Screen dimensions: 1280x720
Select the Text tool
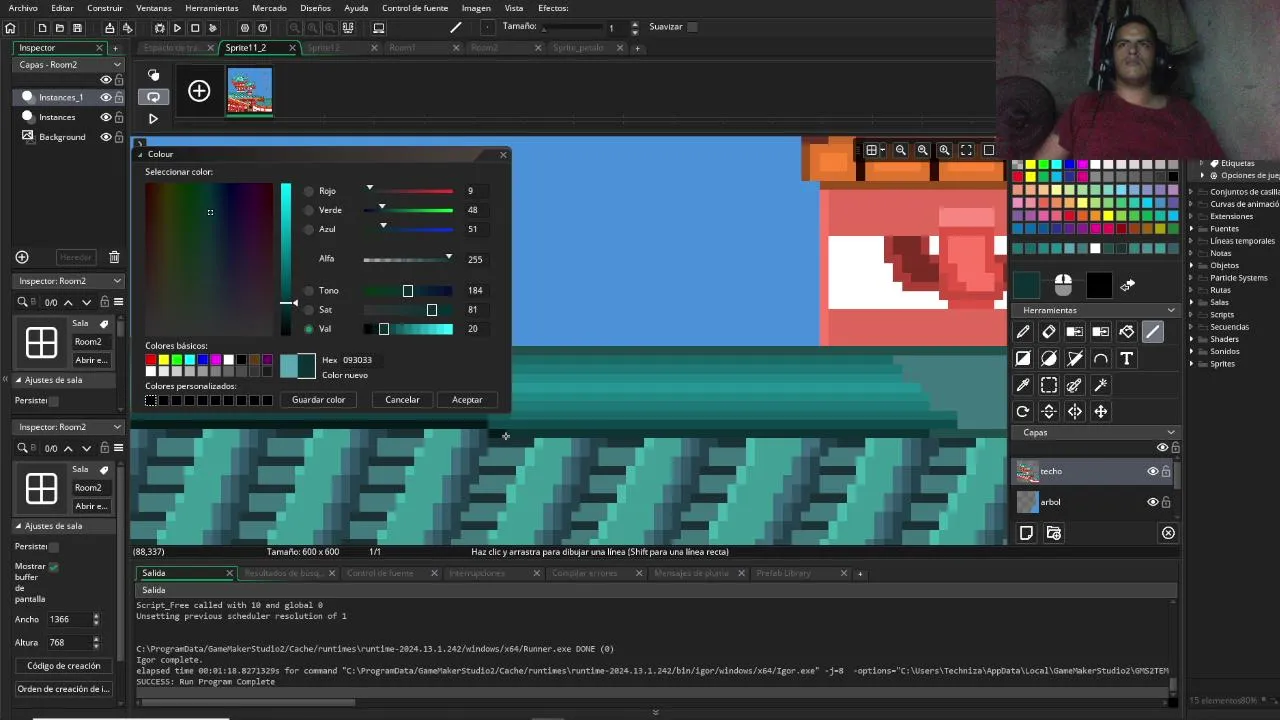pyautogui.click(x=1127, y=358)
